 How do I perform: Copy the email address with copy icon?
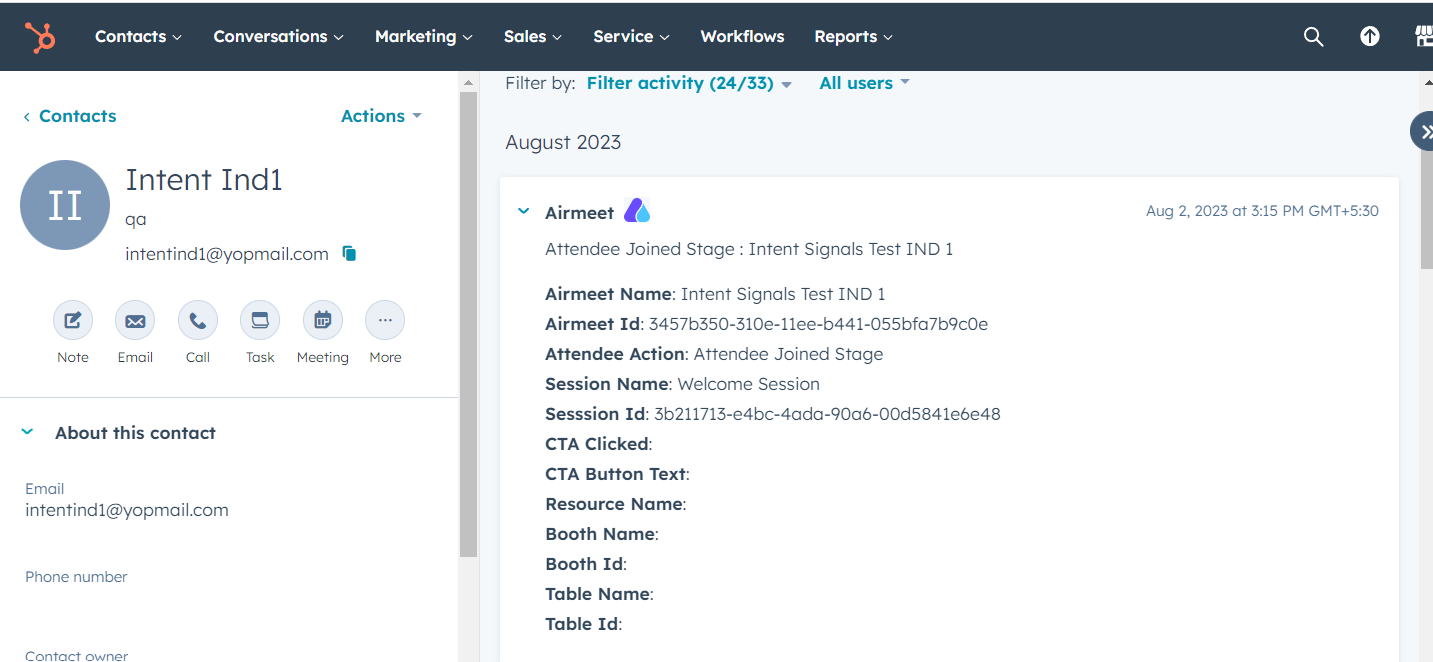[349, 254]
